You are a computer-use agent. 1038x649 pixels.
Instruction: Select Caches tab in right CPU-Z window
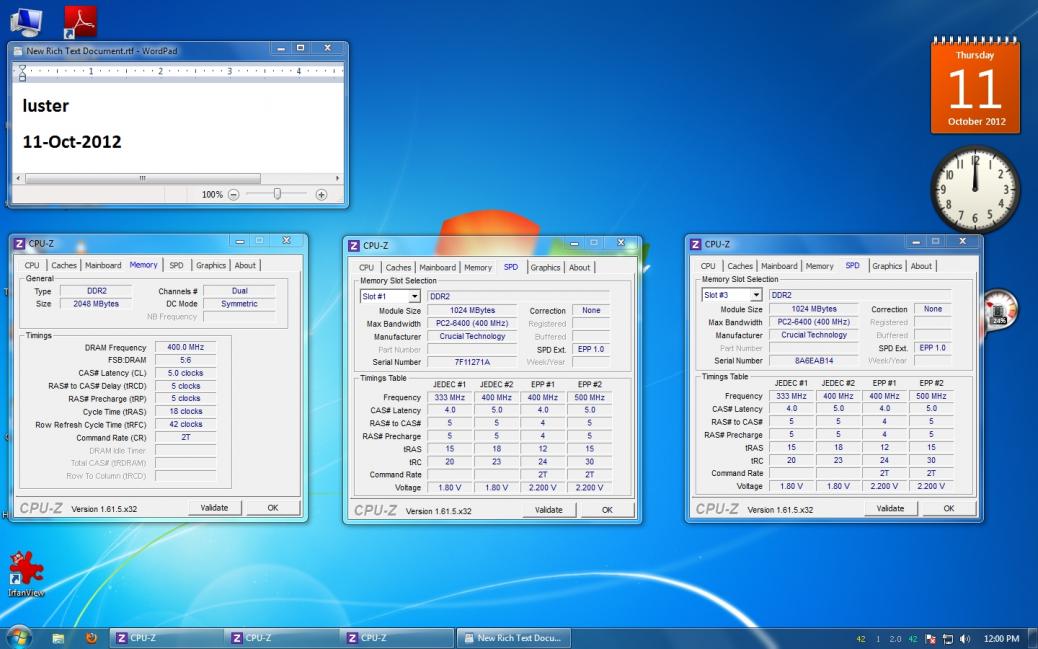740,266
